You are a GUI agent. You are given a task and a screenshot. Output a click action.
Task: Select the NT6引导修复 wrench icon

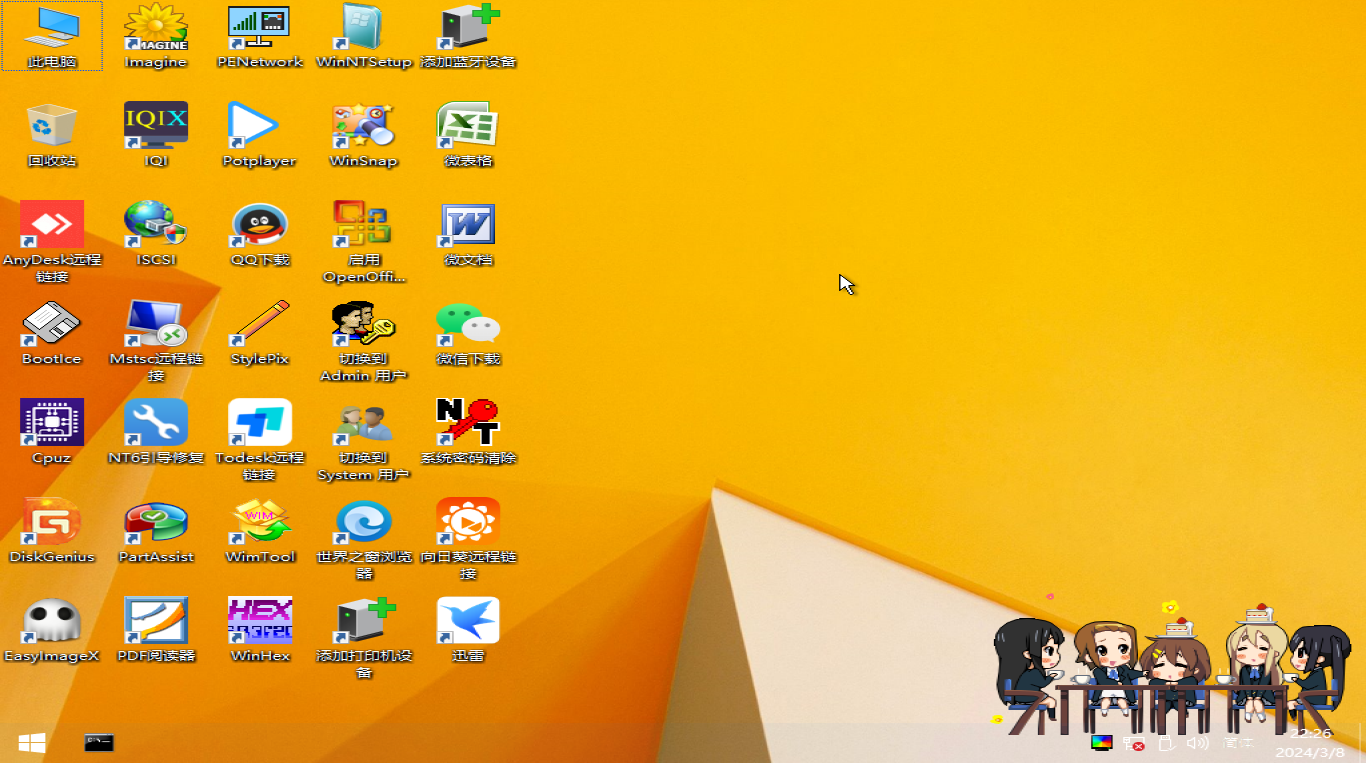tap(156, 432)
